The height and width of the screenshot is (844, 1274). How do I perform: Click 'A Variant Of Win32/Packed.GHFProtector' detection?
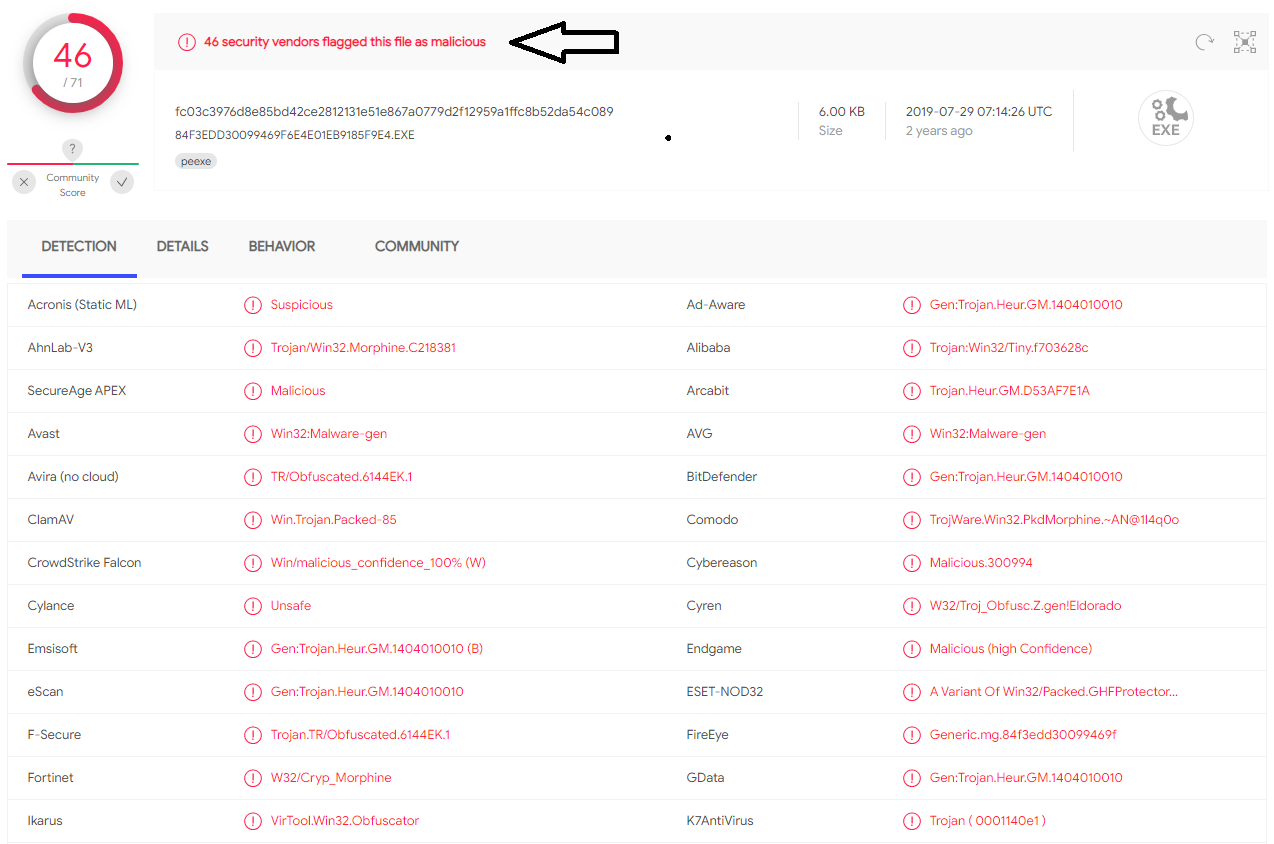point(1054,692)
